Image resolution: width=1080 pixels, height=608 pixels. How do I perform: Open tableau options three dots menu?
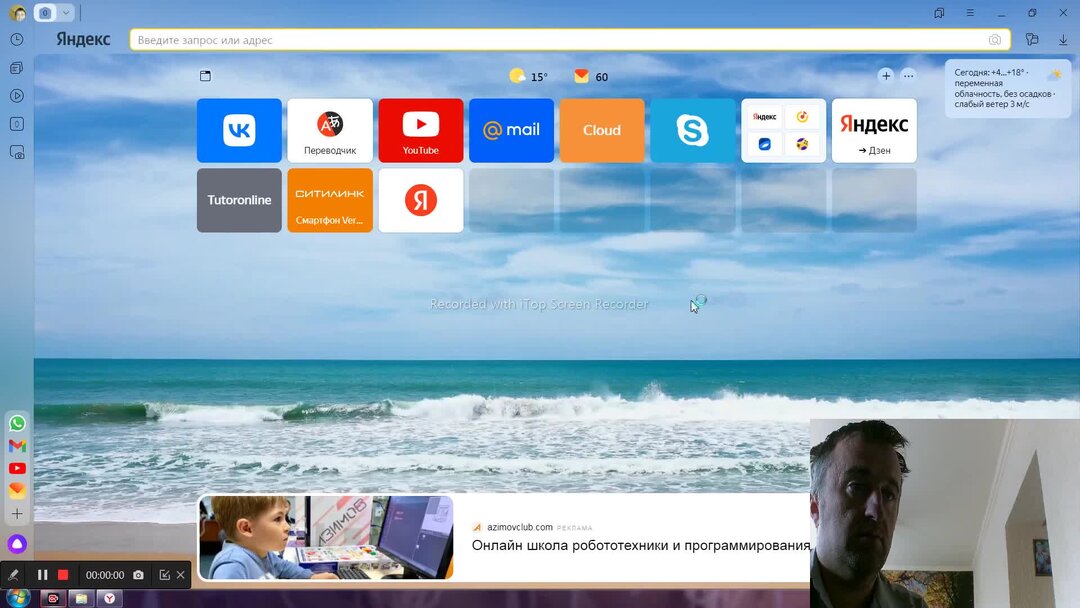pos(908,76)
